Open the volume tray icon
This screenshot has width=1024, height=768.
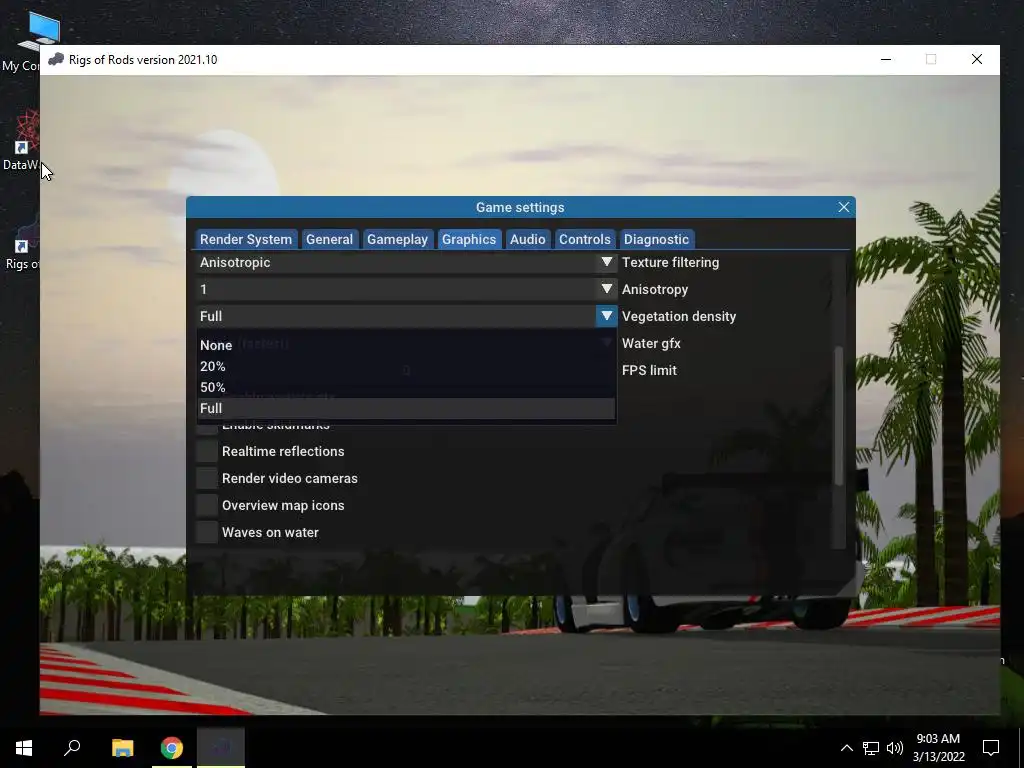point(895,748)
